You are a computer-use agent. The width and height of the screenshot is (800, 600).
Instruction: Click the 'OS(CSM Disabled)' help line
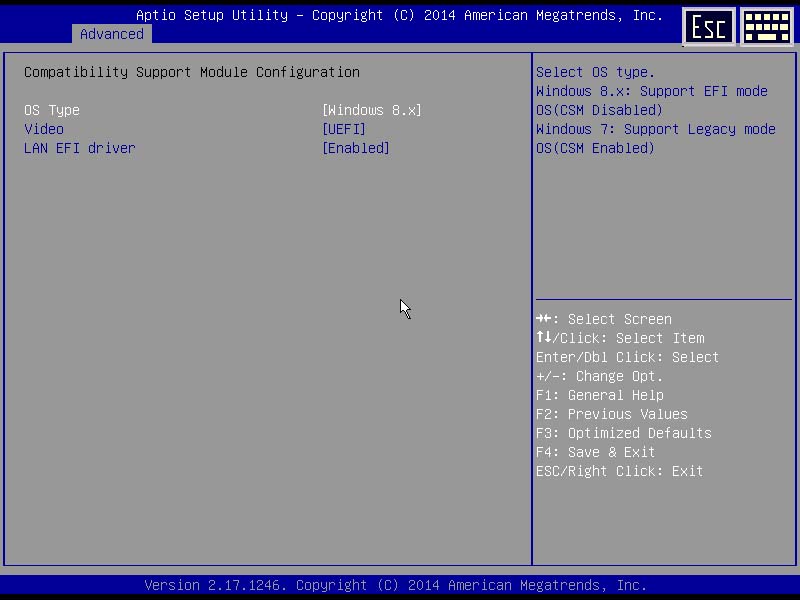click(599, 110)
